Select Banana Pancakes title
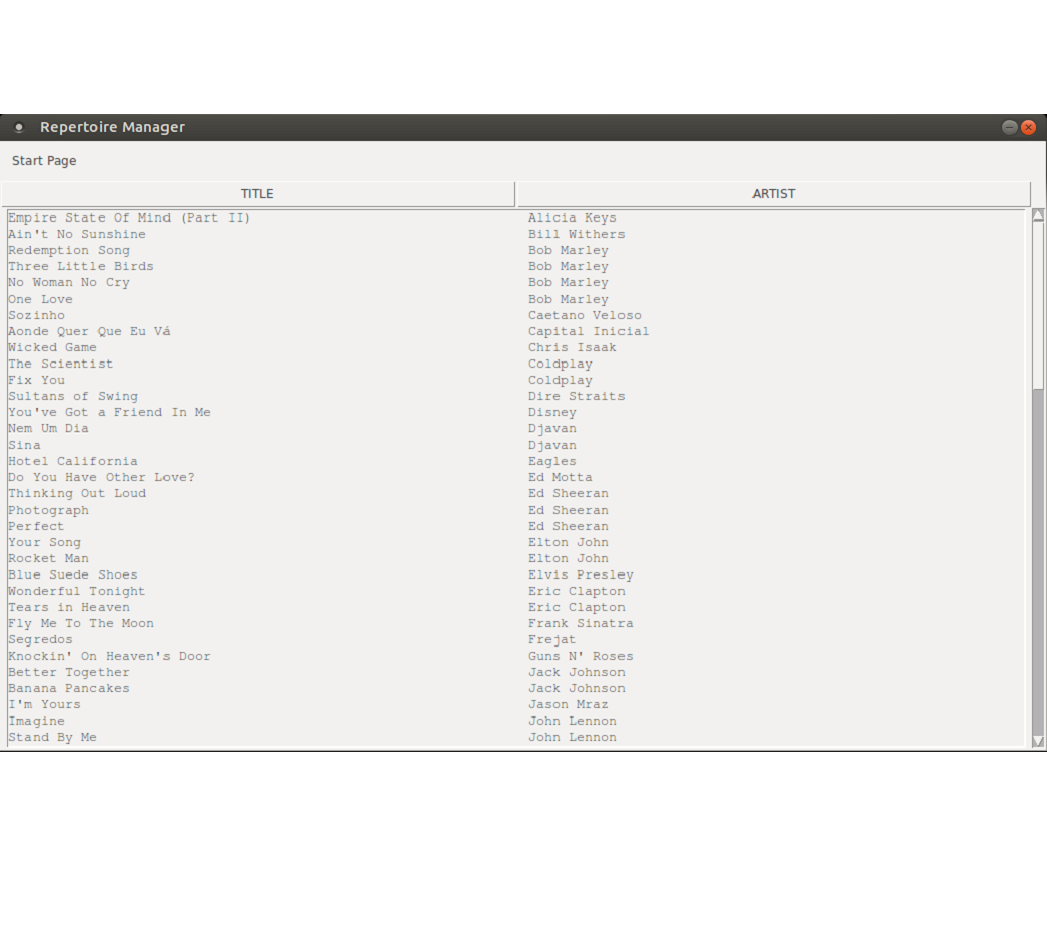This screenshot has width=1047, height=941. 69,689
